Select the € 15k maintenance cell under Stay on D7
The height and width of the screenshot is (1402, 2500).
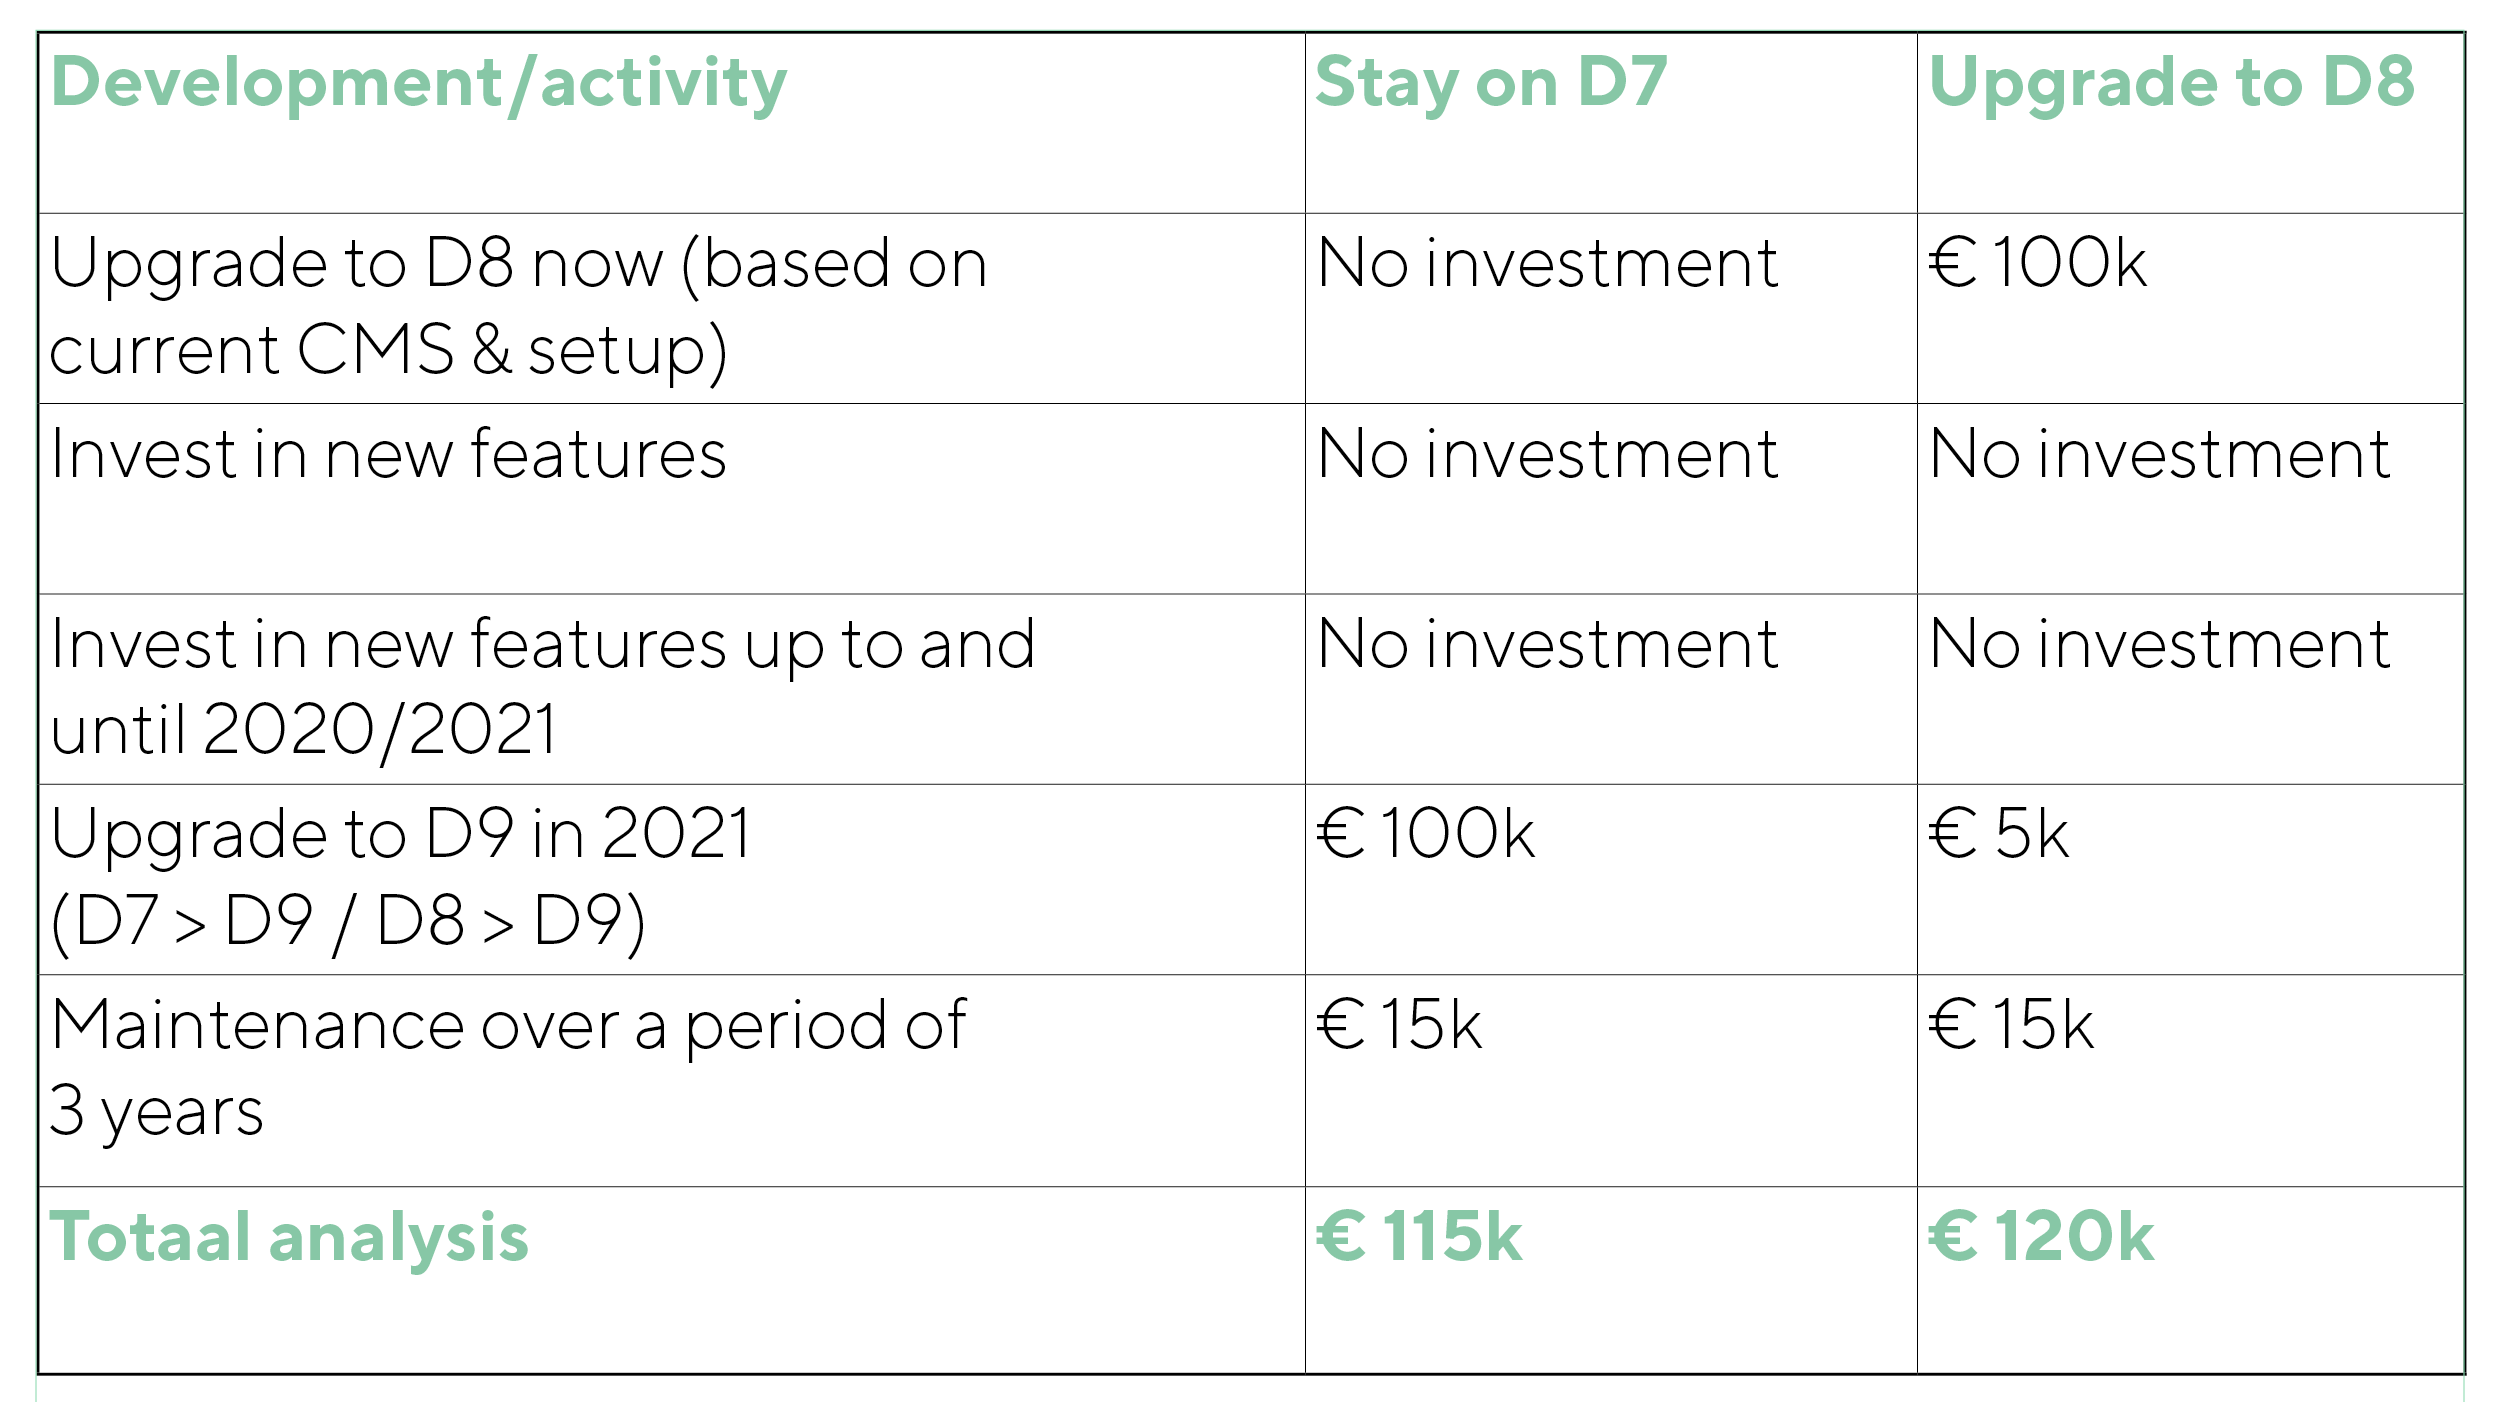click(1611, 1080)
